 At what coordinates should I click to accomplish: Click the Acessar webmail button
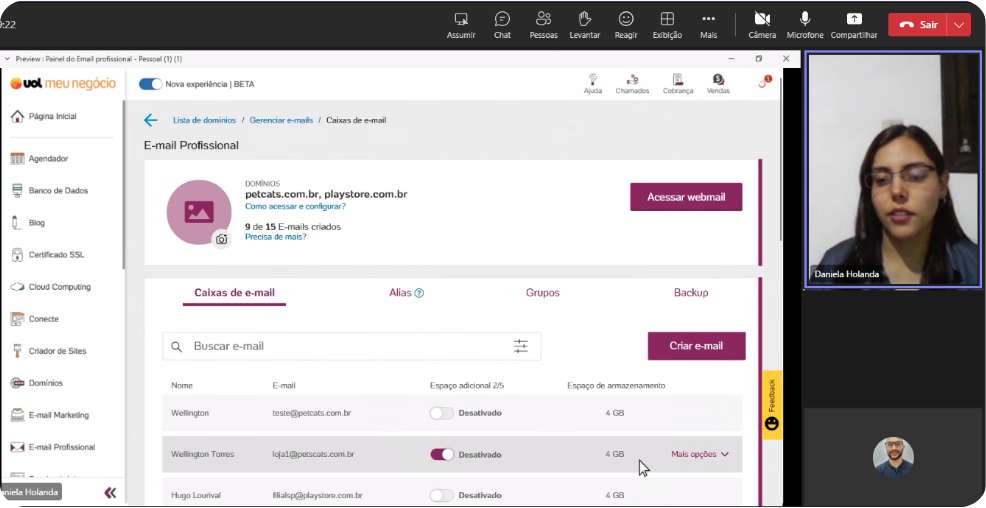coord(686,197)
